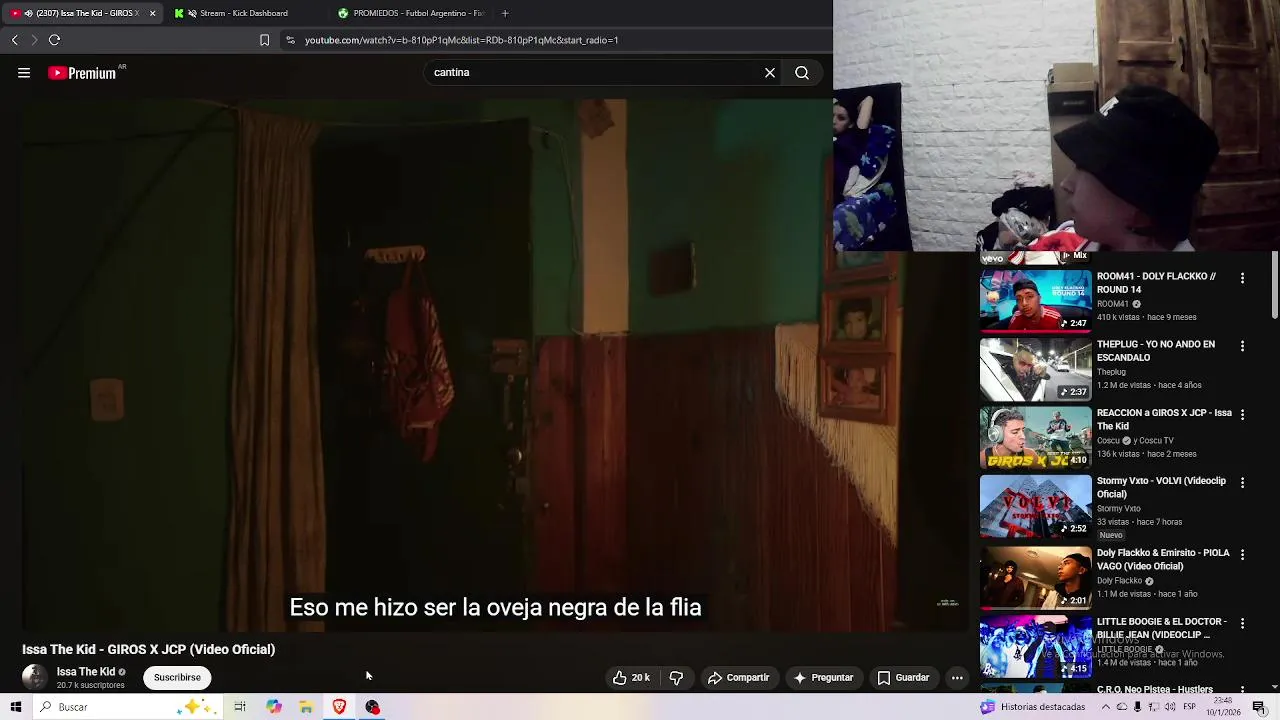Open THEPLUG YO NO ANDO thumbnail
The image size is (1280, 720).
1035,369
